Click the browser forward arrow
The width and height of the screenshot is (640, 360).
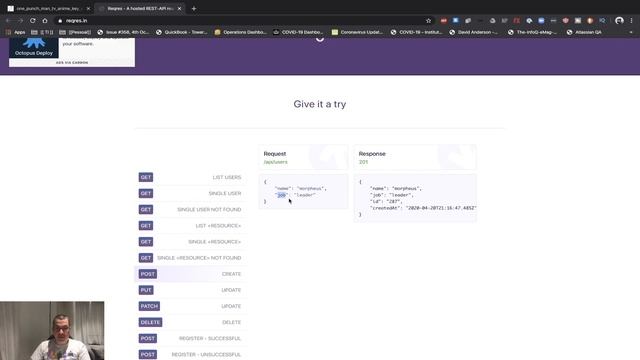pos(20,20)
